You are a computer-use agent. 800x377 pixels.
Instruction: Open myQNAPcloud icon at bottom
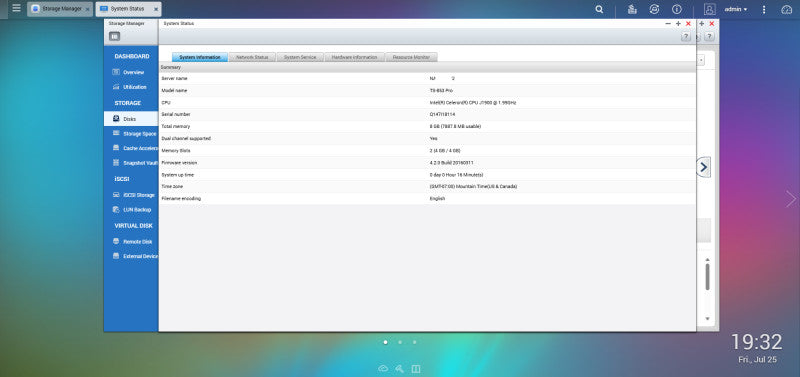point(383,368)
